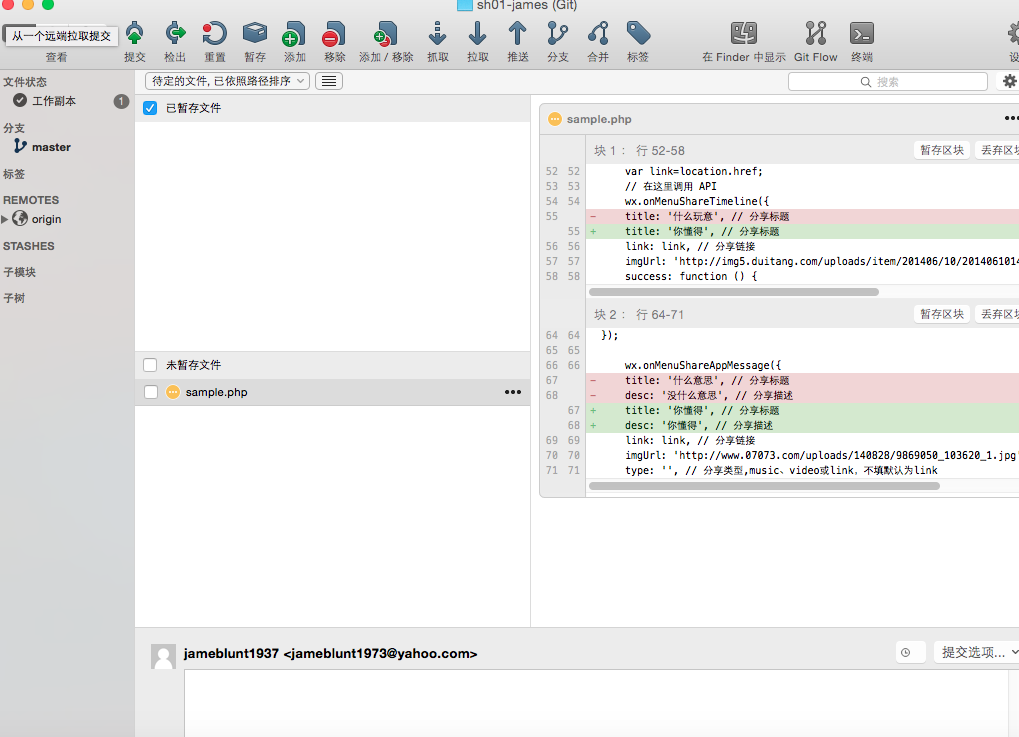Image resolution: width=1019 pixels, height=737 pixels.
Task: Open the 提交选项 dropdown
Action: tap(975, 652)
